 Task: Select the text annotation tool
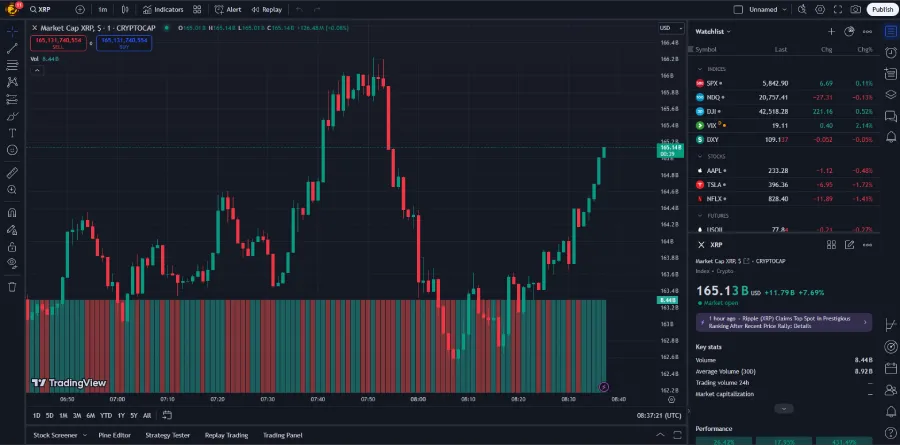[x=12, y=133]
